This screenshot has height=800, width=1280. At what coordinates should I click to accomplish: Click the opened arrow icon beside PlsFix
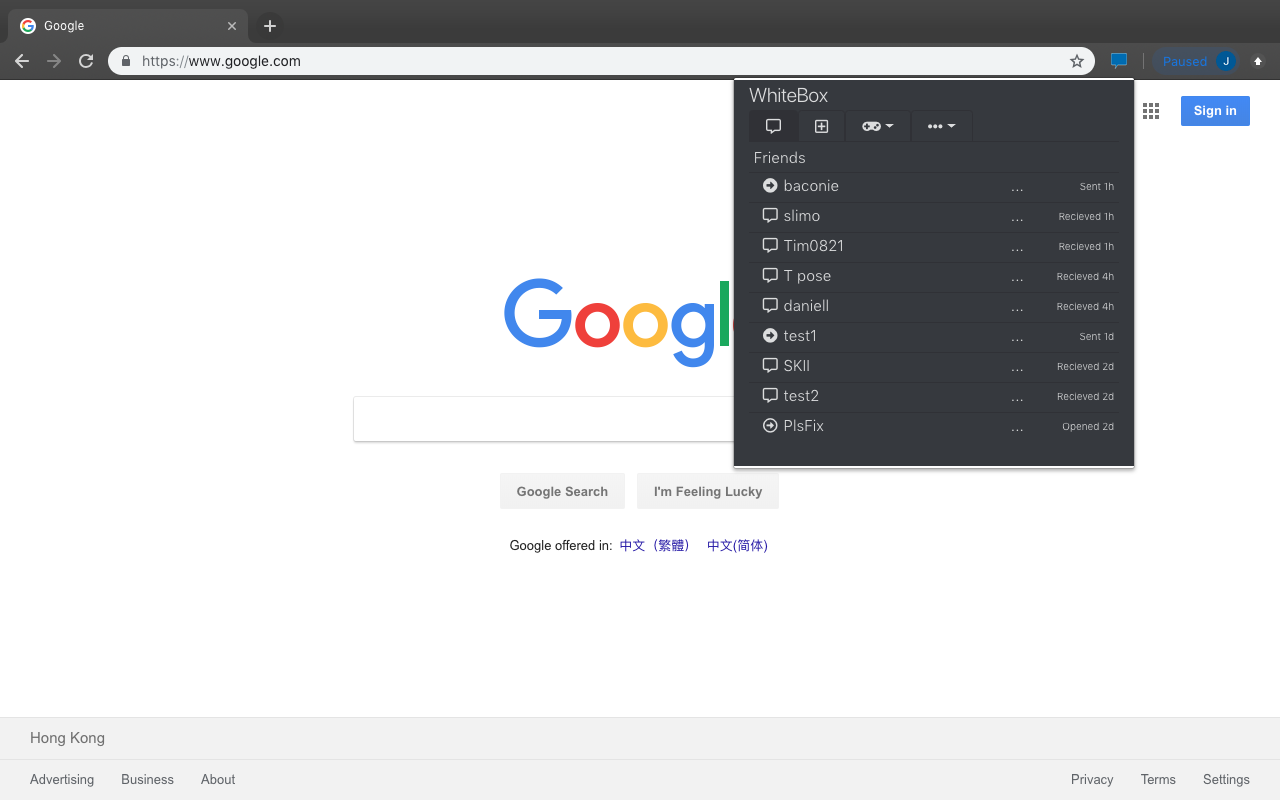click(x=770, y=426)
